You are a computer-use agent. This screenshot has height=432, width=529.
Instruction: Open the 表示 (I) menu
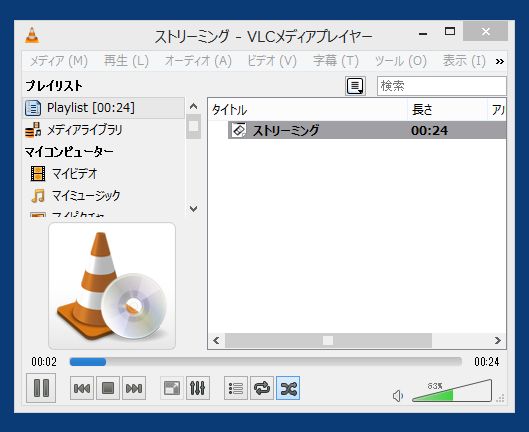[464, 61]
